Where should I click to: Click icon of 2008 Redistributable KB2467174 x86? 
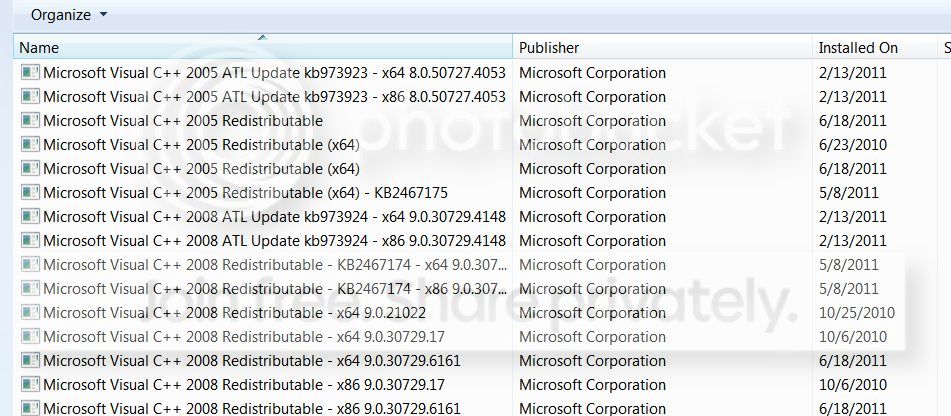pyautogui.click(x=30, y=289)
